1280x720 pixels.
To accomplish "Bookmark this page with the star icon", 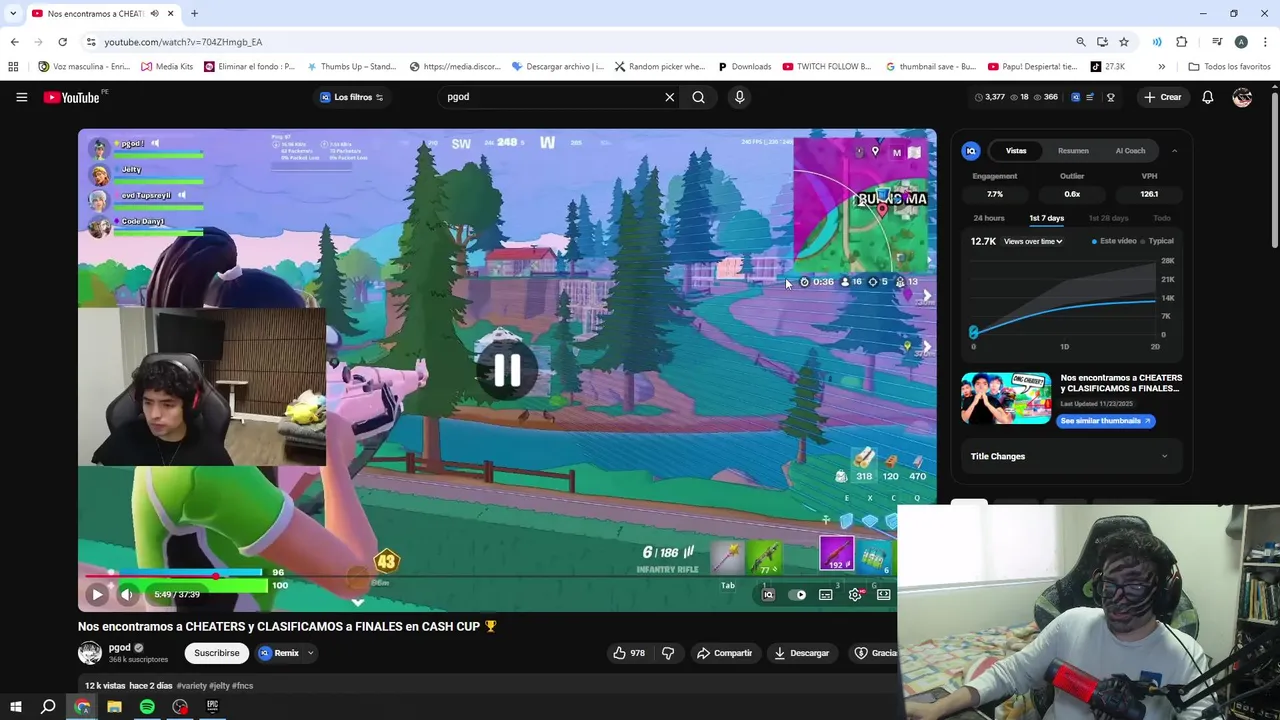I will 1124,42.
